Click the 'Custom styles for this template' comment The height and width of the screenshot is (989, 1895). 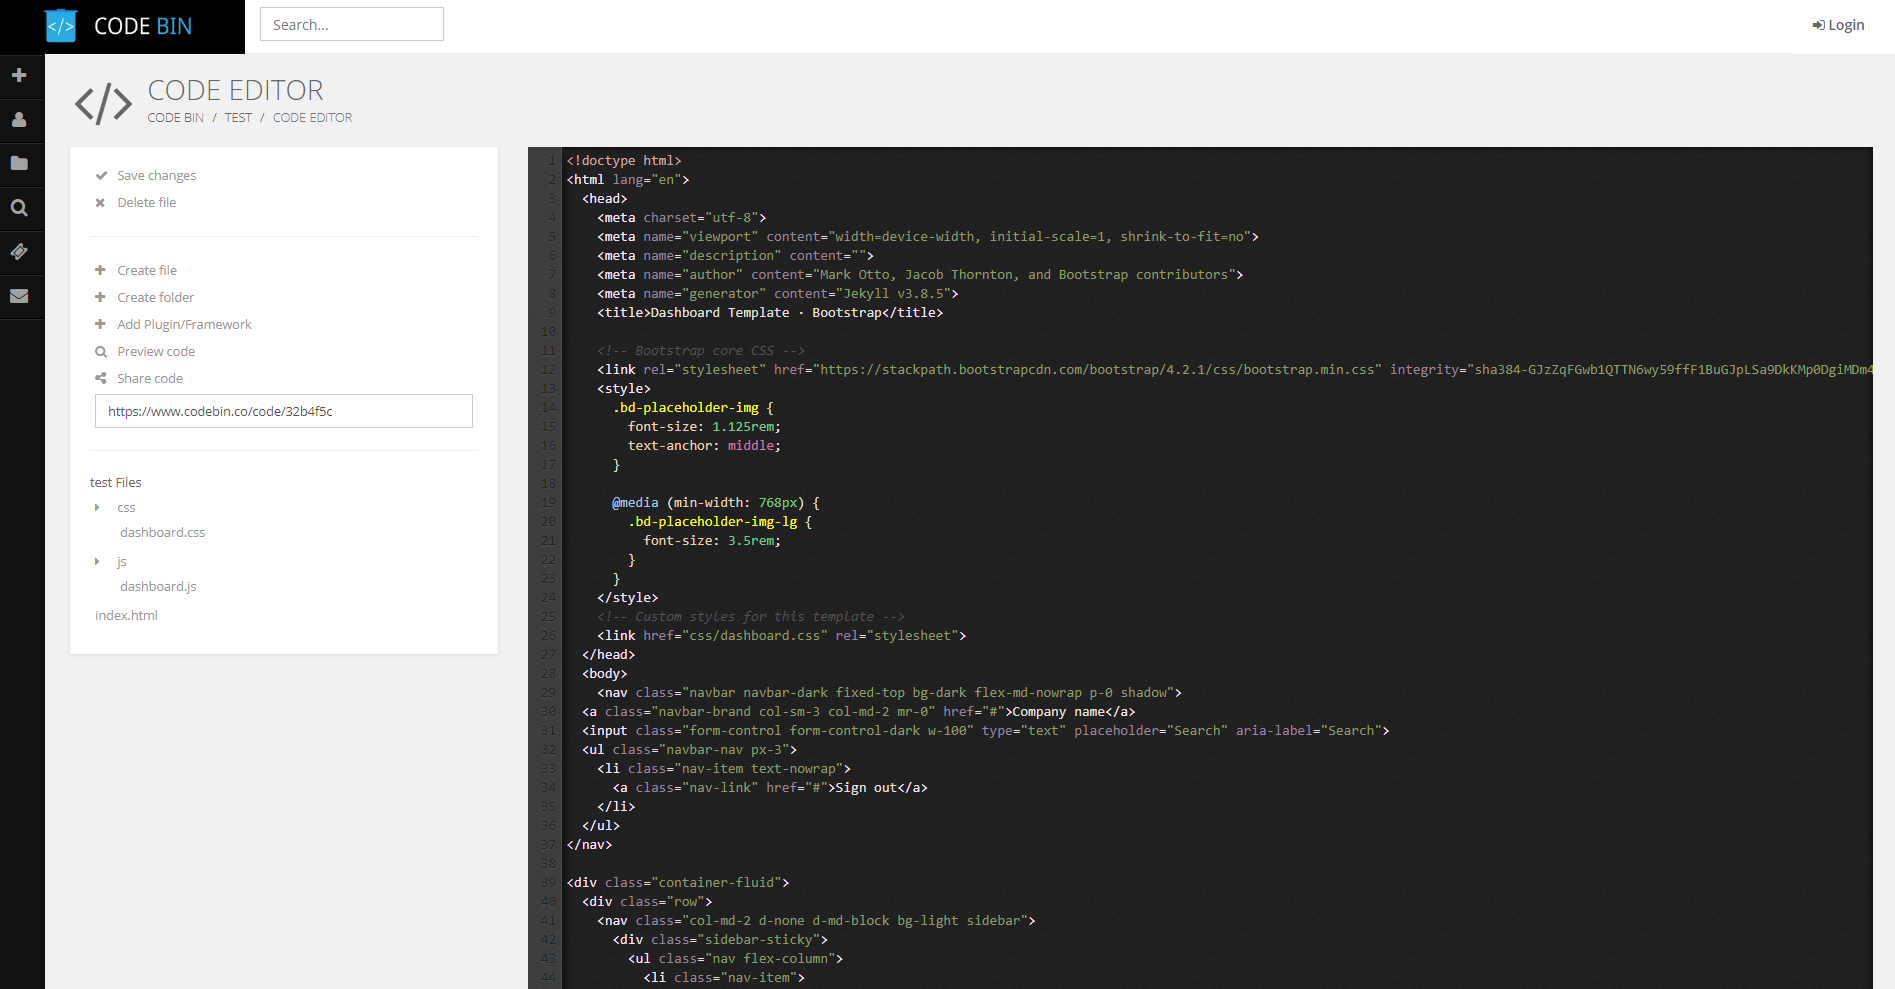click(x=750, y=616)
